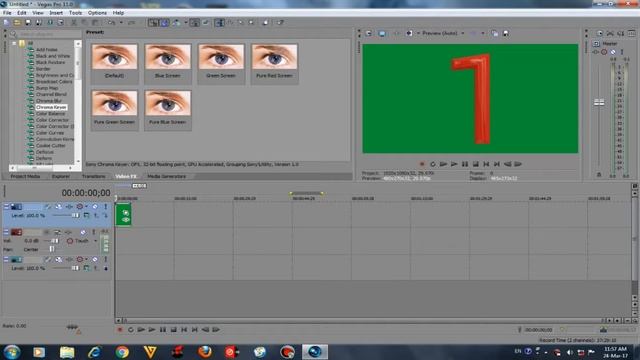
Task: Open the first video track automation dropdown arrow
Action: pyautogui.click(x=86, y=207)
